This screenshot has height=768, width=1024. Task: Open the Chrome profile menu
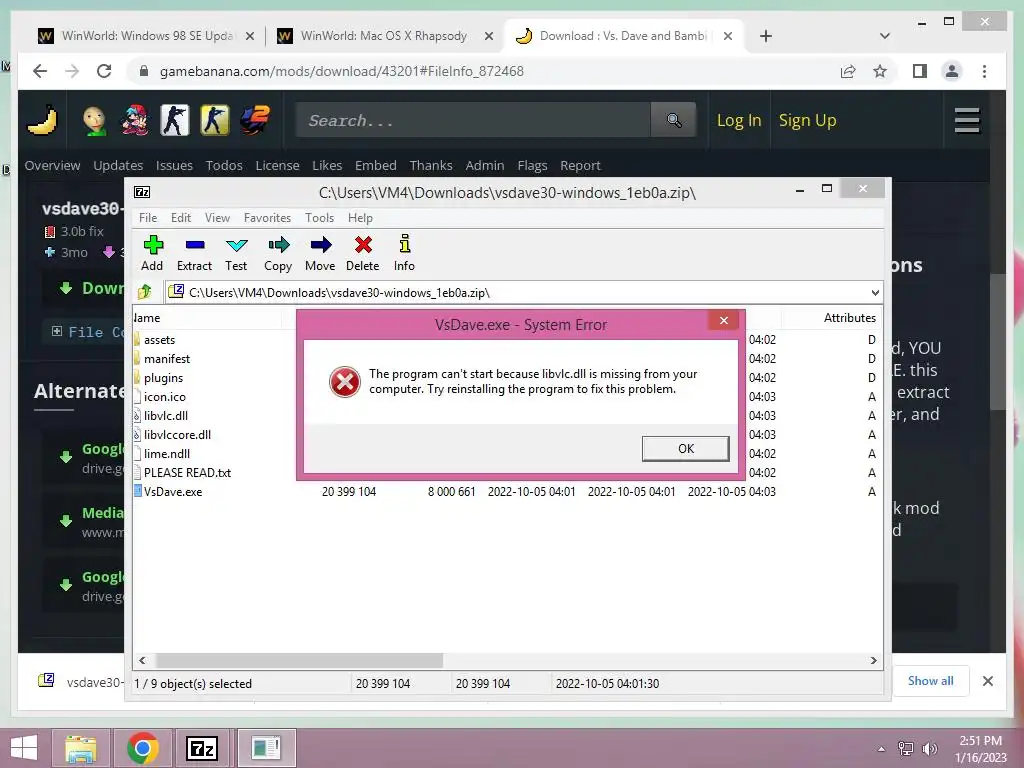click(952, 71)
